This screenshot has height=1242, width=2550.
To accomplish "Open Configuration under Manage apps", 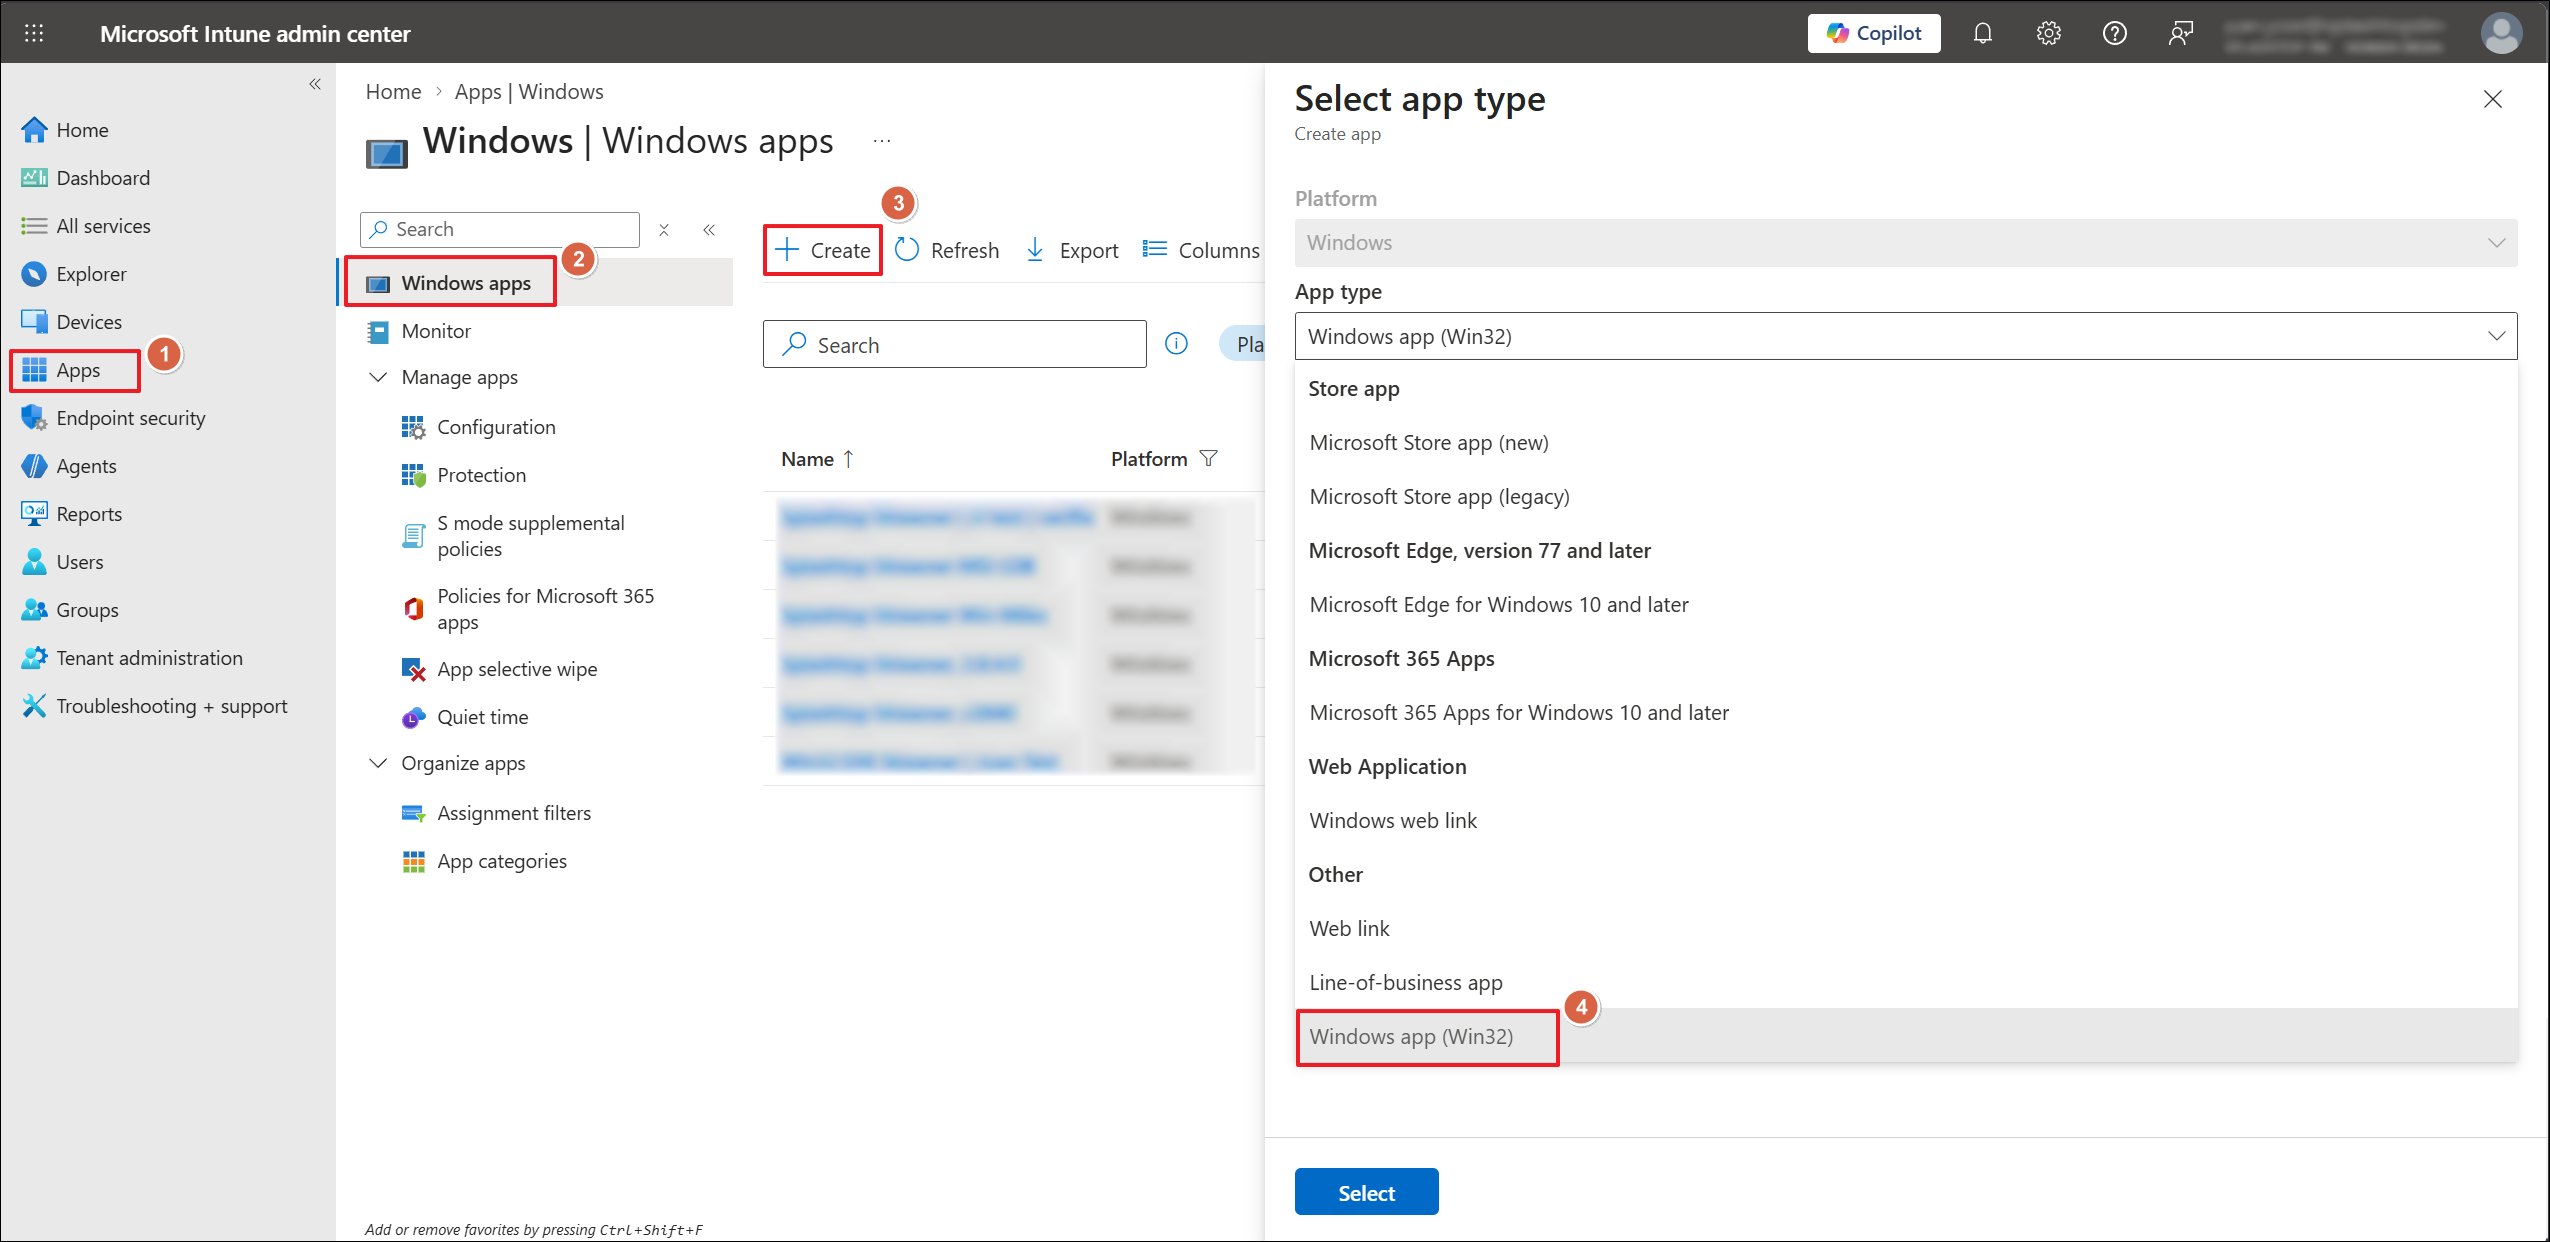I will [x=478, y=427].
